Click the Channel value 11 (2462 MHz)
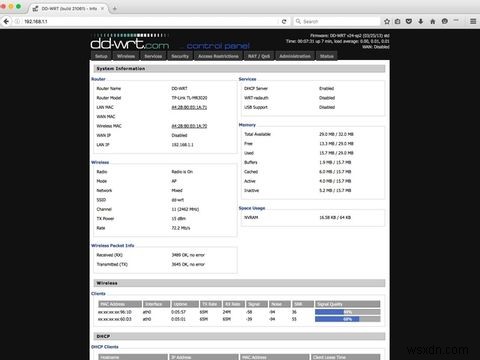This screenshot has height=360, width=480. point(185,209)
